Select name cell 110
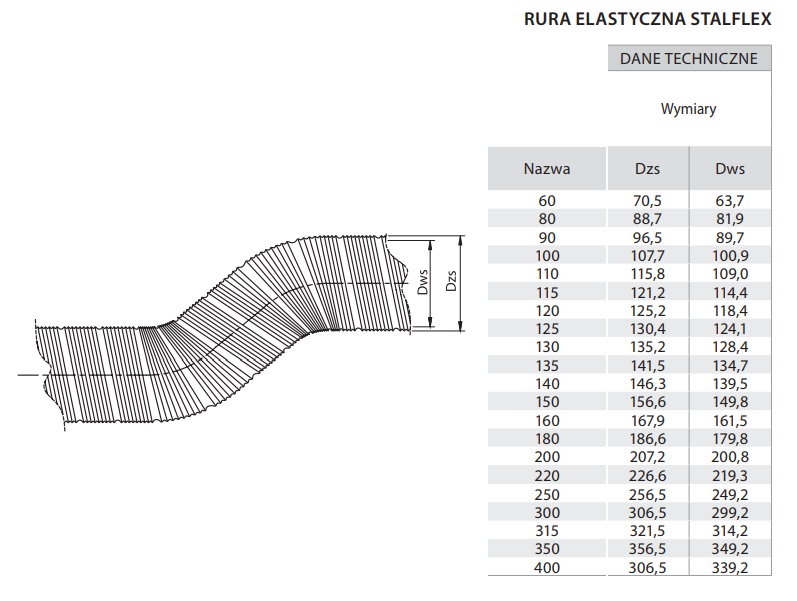Image resolution: width=797 pixels, height=601 pixels. tap(547, 274)
